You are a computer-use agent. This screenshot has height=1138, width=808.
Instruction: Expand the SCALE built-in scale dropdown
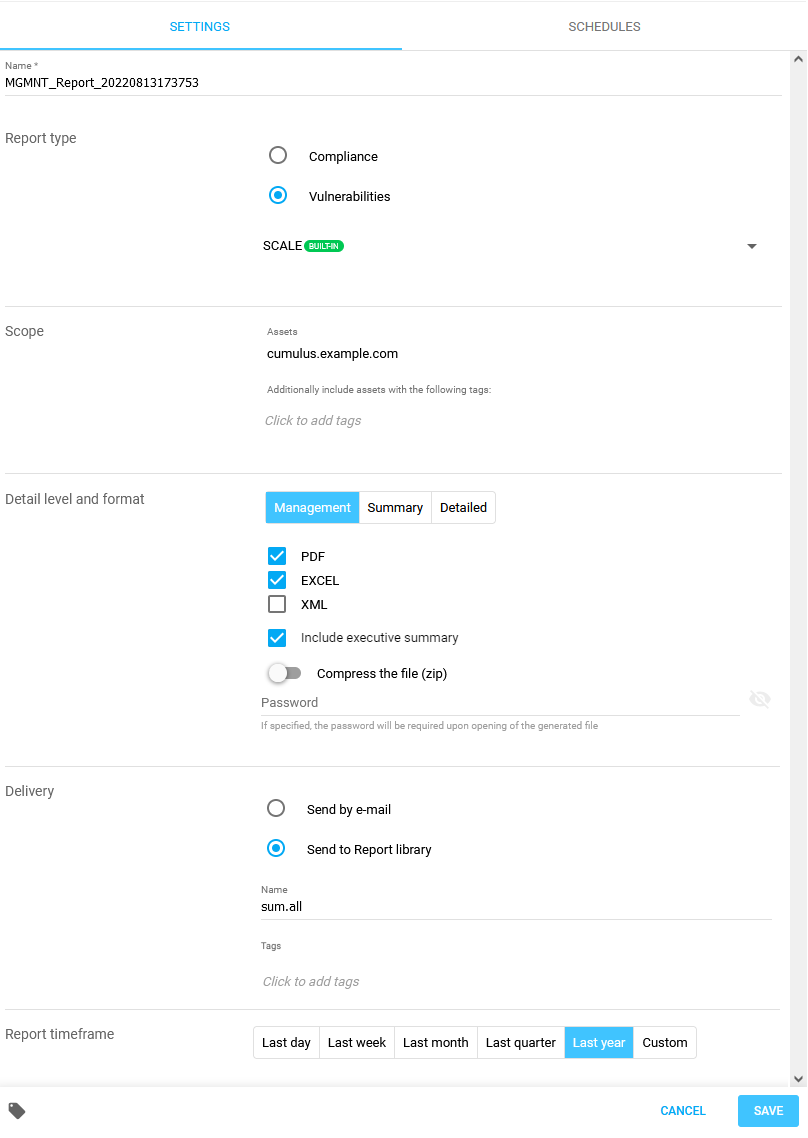pyautogui.click(x=751, y=245)
